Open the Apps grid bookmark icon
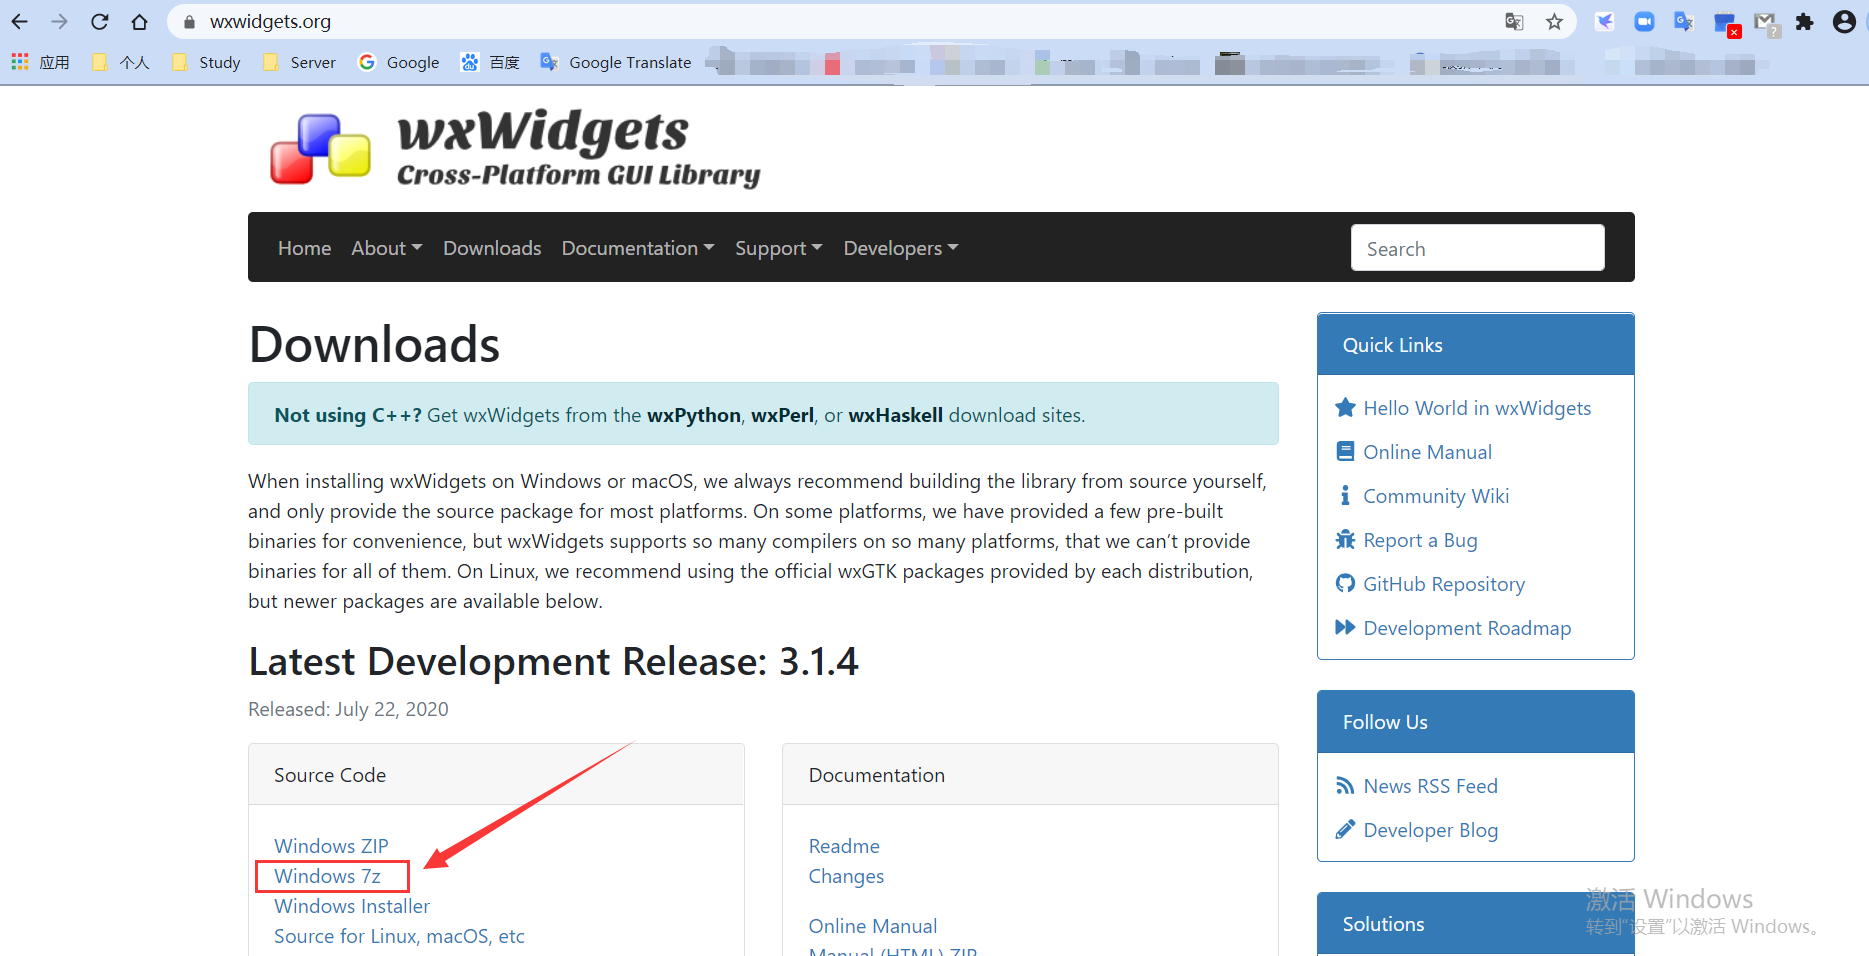This screenshot has width=1869, height=956. pyautogui.click(x=19, y=62)
